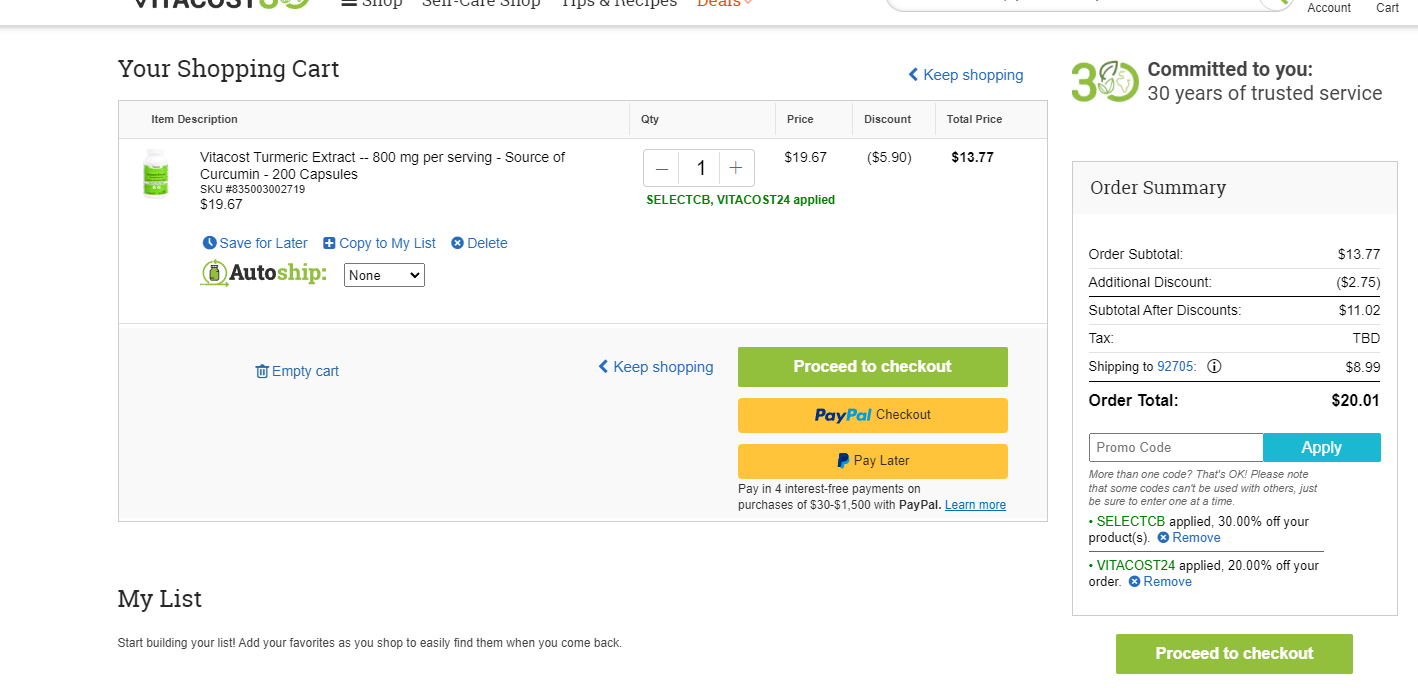The width and height of the screenshot is (1418, 691).
Task: Remove the SELECTCB promo code
Action: pos(1189,537)
